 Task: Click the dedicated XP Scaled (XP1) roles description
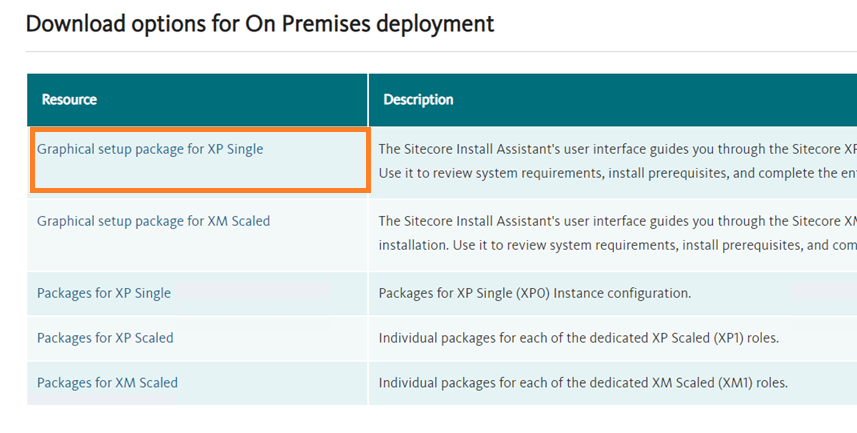[x=578, y=338]
